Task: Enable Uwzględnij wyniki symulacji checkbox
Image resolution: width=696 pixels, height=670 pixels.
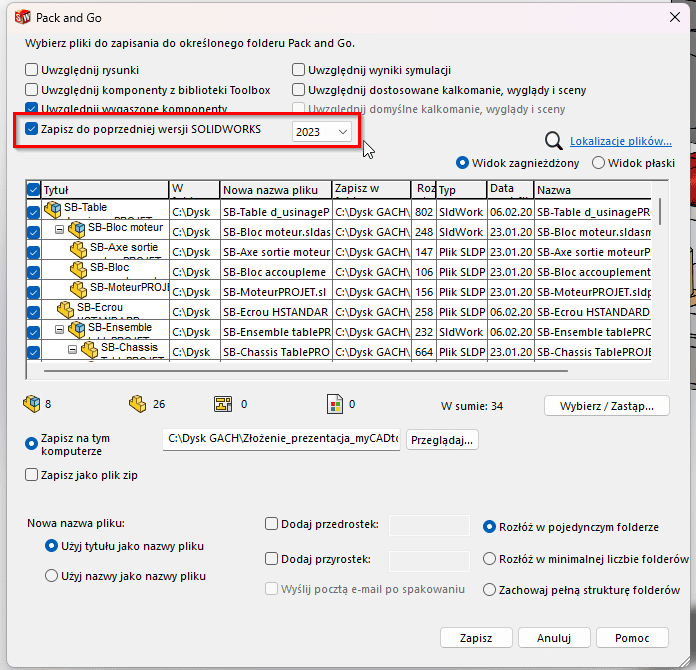Action: point(298,70)
